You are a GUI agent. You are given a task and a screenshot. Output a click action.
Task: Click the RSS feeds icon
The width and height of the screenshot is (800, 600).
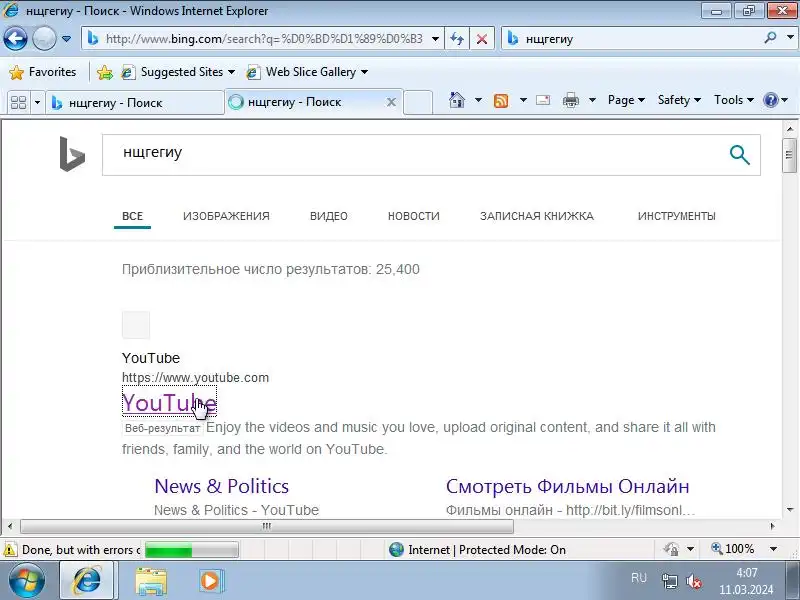coord(501,101)
